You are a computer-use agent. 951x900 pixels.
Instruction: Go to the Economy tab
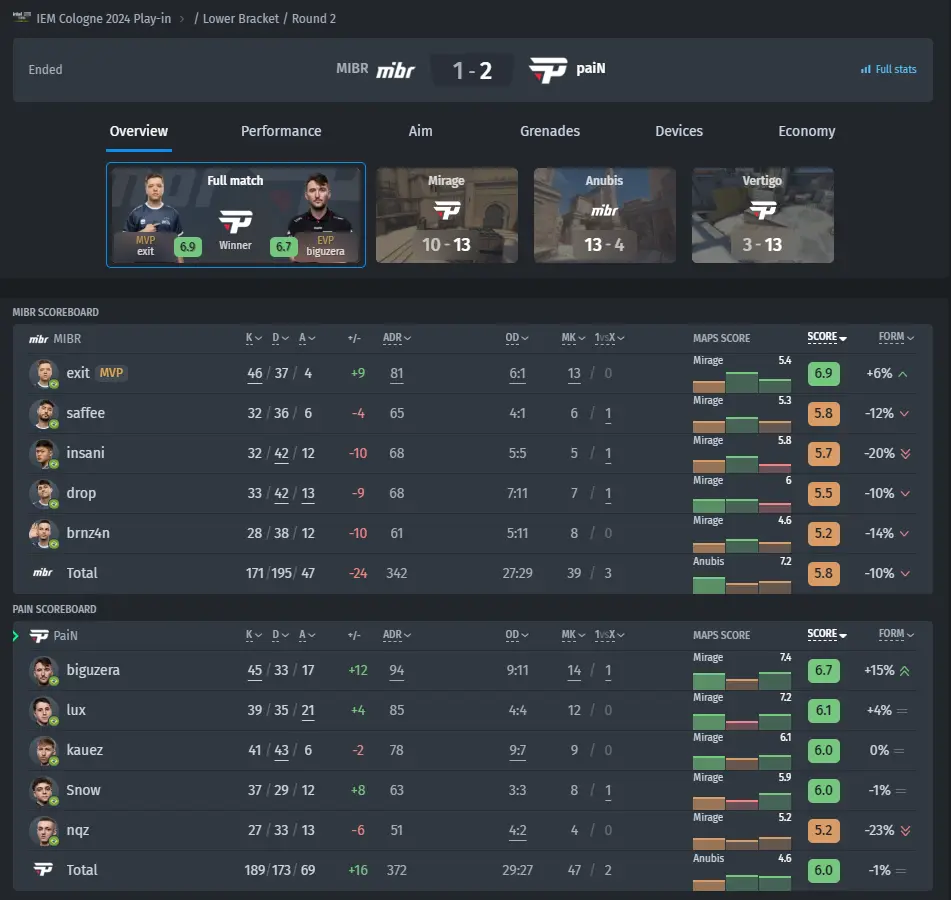click(807, 132)
